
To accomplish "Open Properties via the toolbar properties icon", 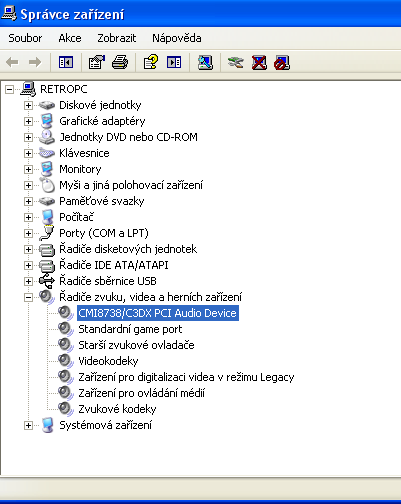I will [x=97, y=62].
